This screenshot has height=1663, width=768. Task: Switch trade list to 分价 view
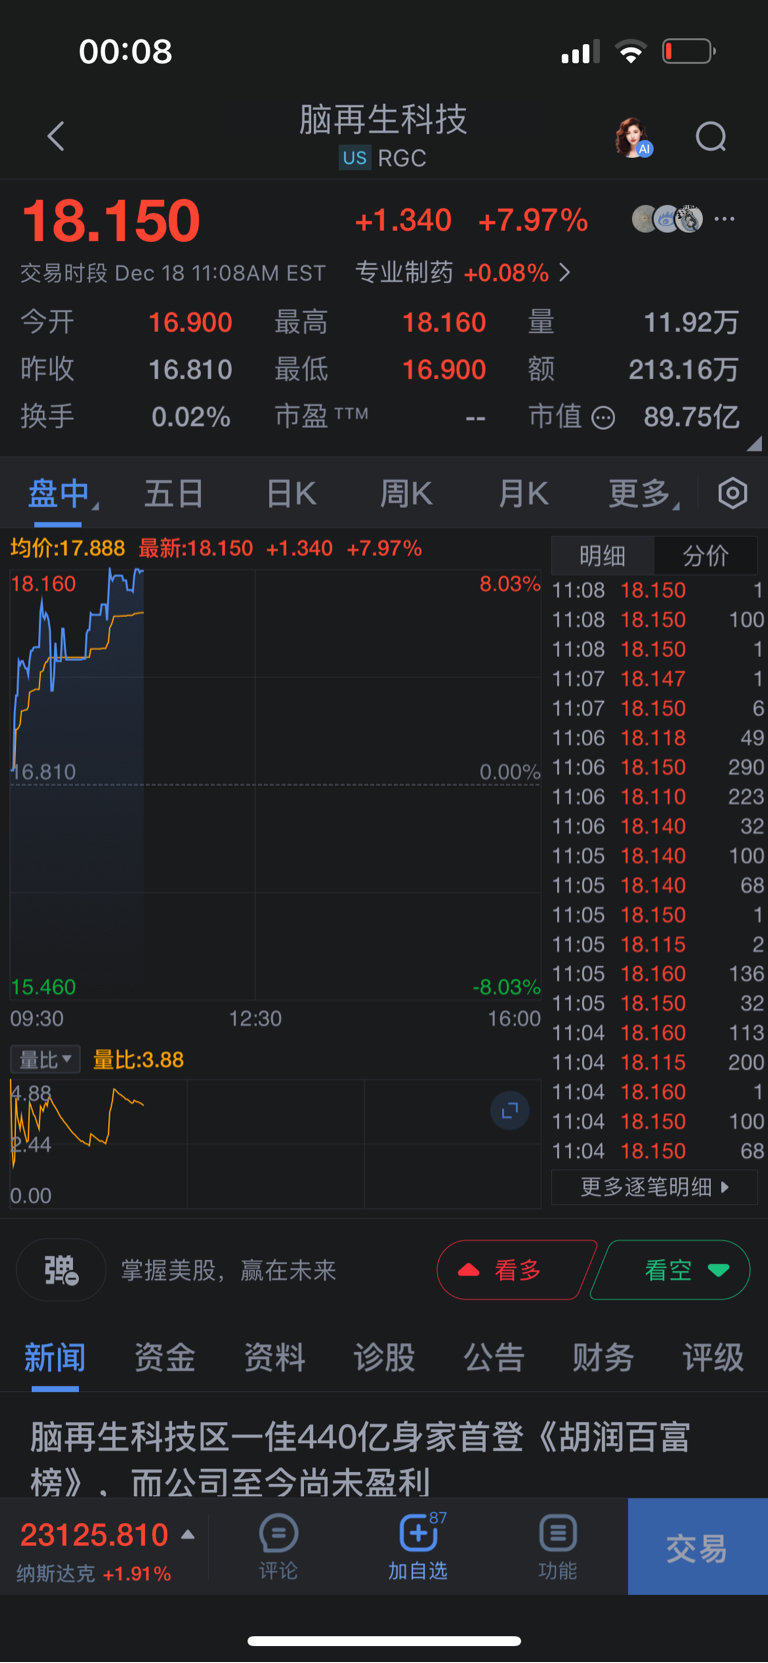(705, 556)
